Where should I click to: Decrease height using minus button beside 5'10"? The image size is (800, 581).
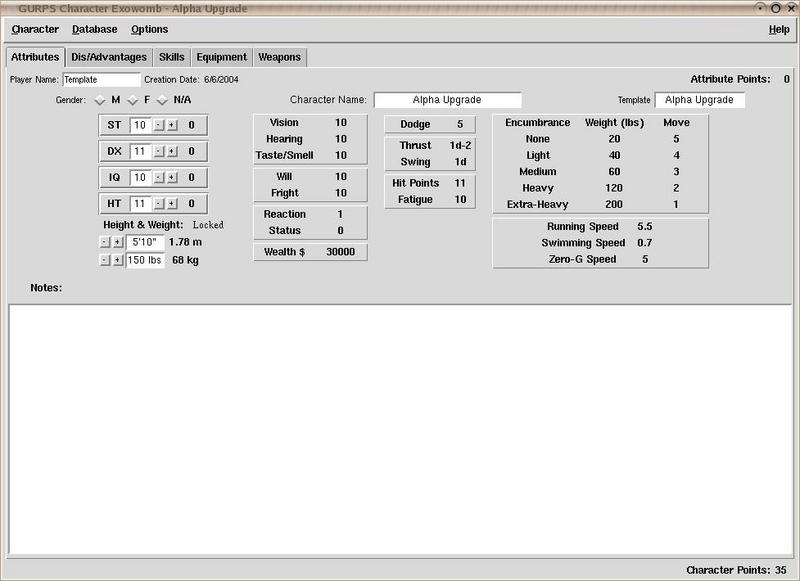click(x=105, y=242)
